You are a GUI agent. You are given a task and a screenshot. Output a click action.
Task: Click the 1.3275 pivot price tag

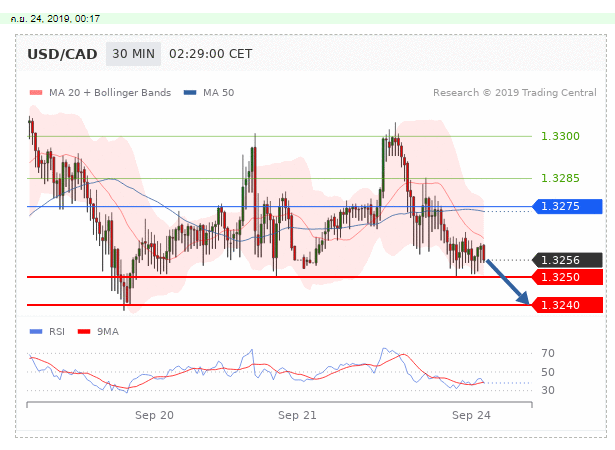[x=567, y=206]
